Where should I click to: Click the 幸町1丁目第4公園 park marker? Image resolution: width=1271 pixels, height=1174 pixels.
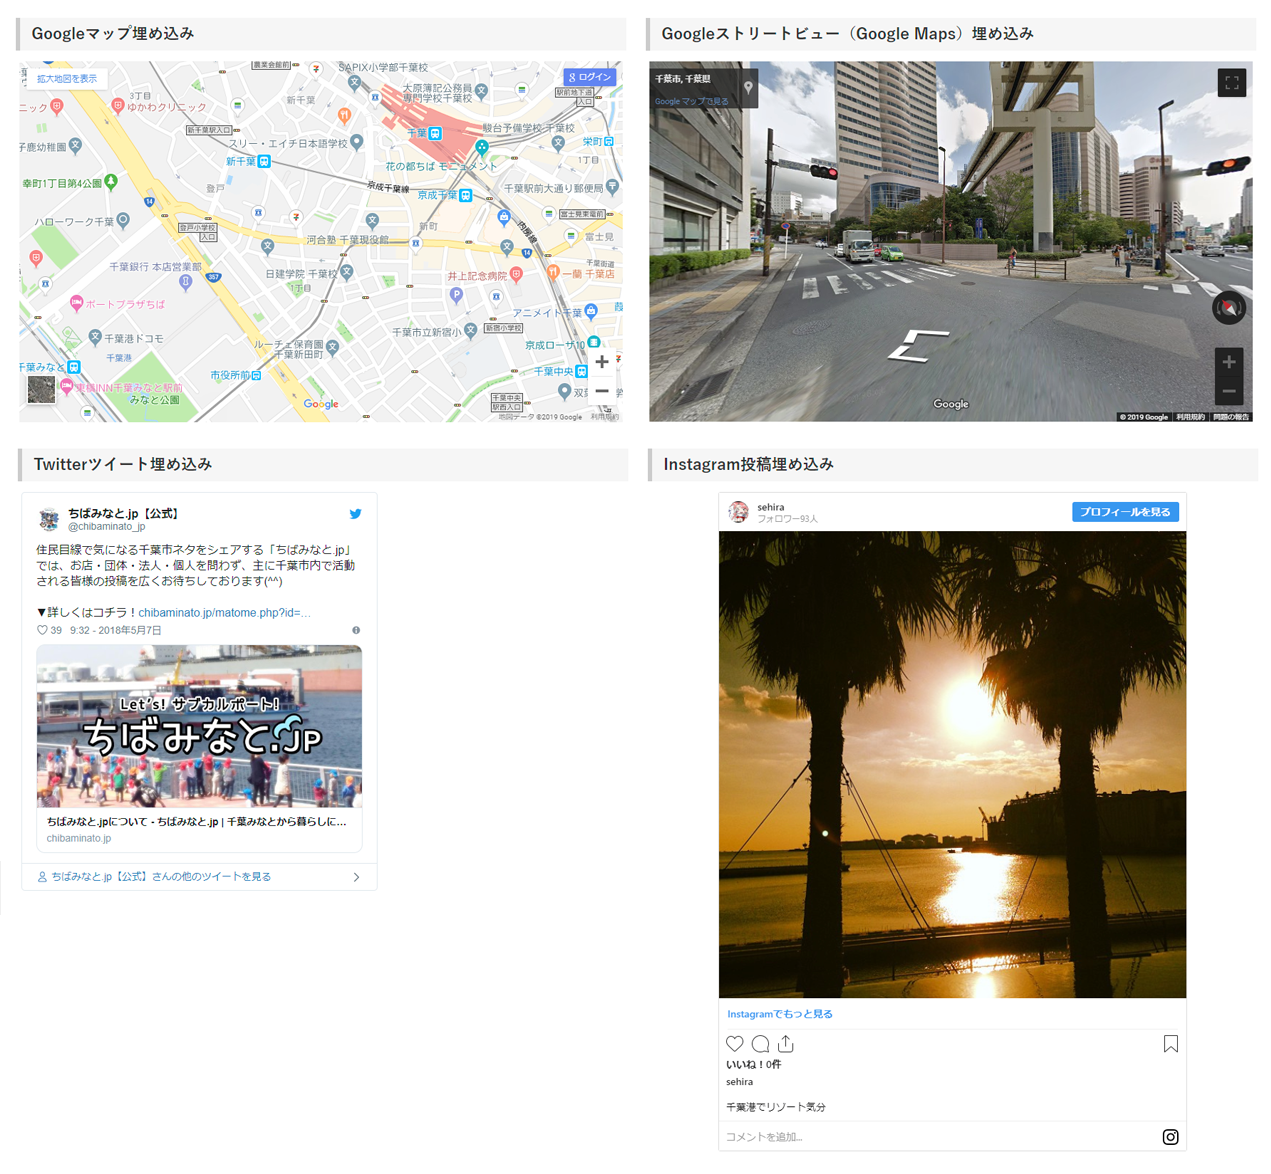[111, 182]
